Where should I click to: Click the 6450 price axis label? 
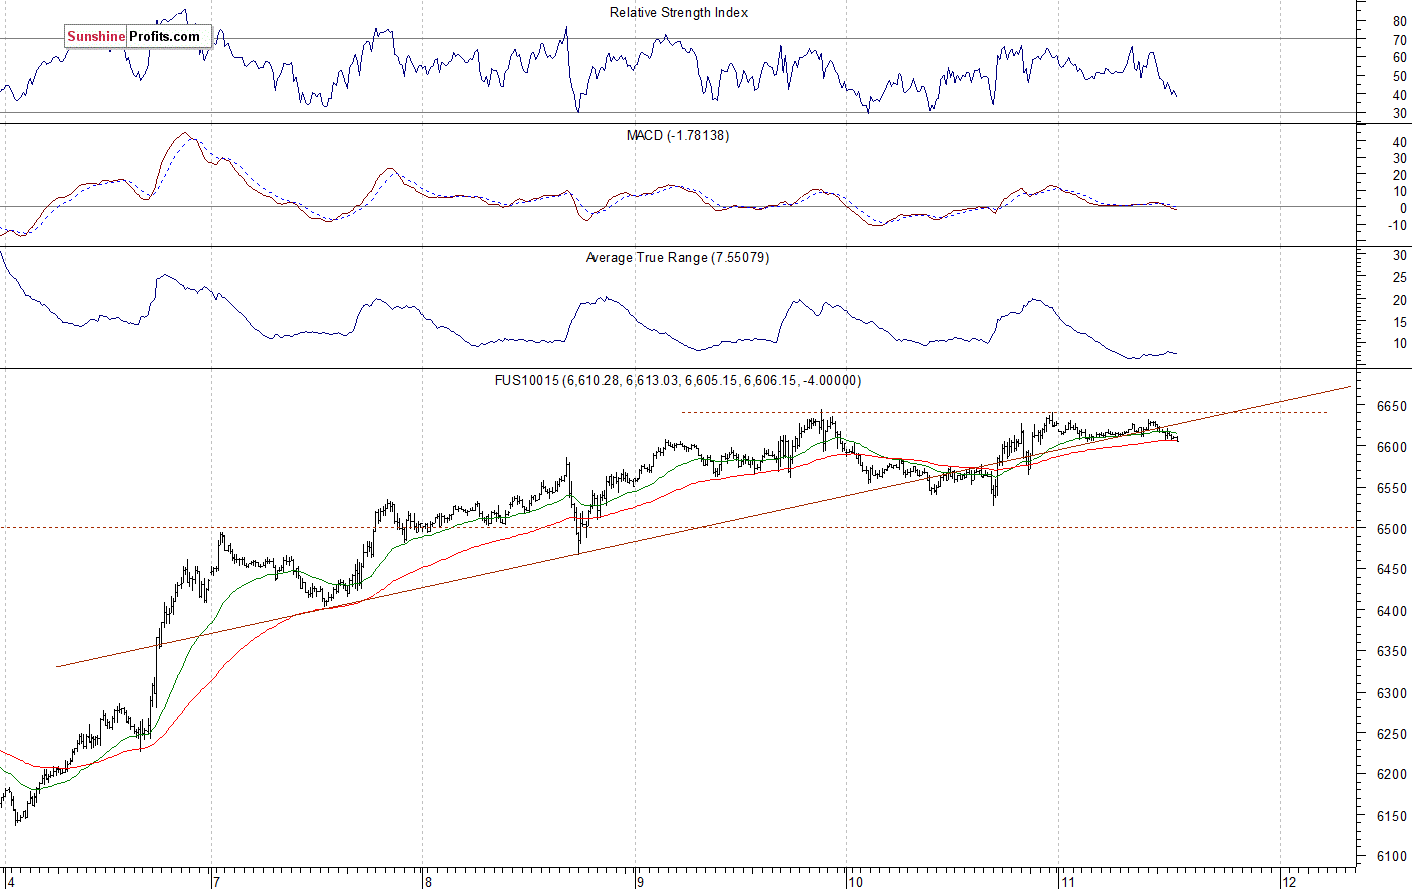(1392, 570)
